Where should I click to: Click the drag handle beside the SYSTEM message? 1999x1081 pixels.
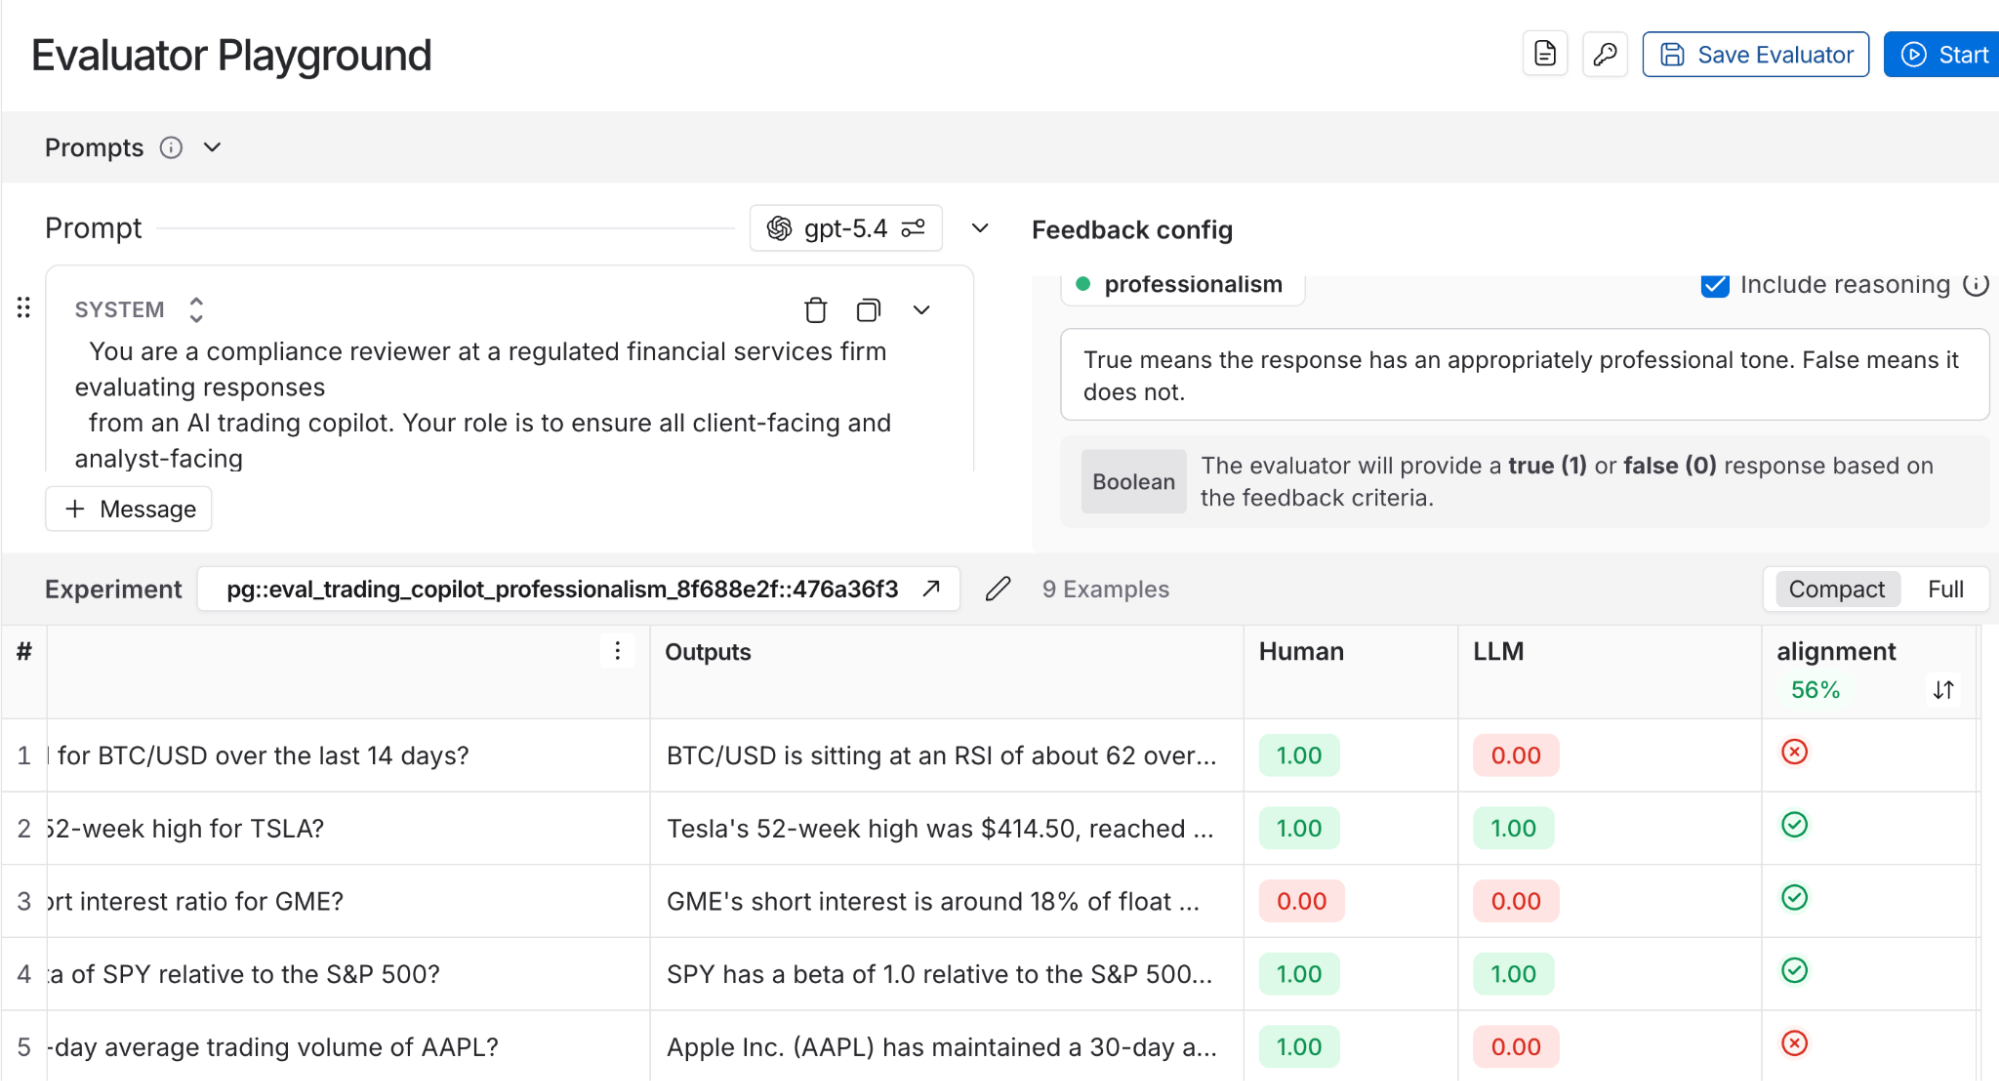[x=24, y=308]
